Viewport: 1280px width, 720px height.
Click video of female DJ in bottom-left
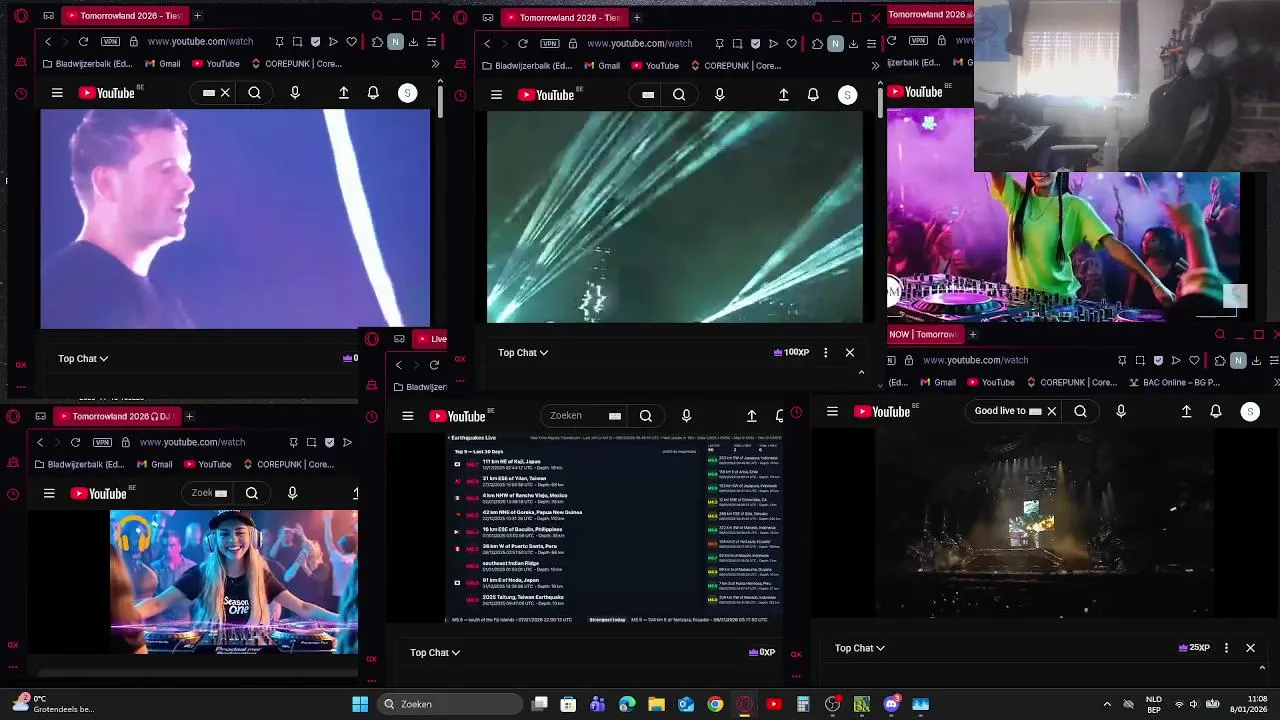pyautogui.click(x=233, y=582)
